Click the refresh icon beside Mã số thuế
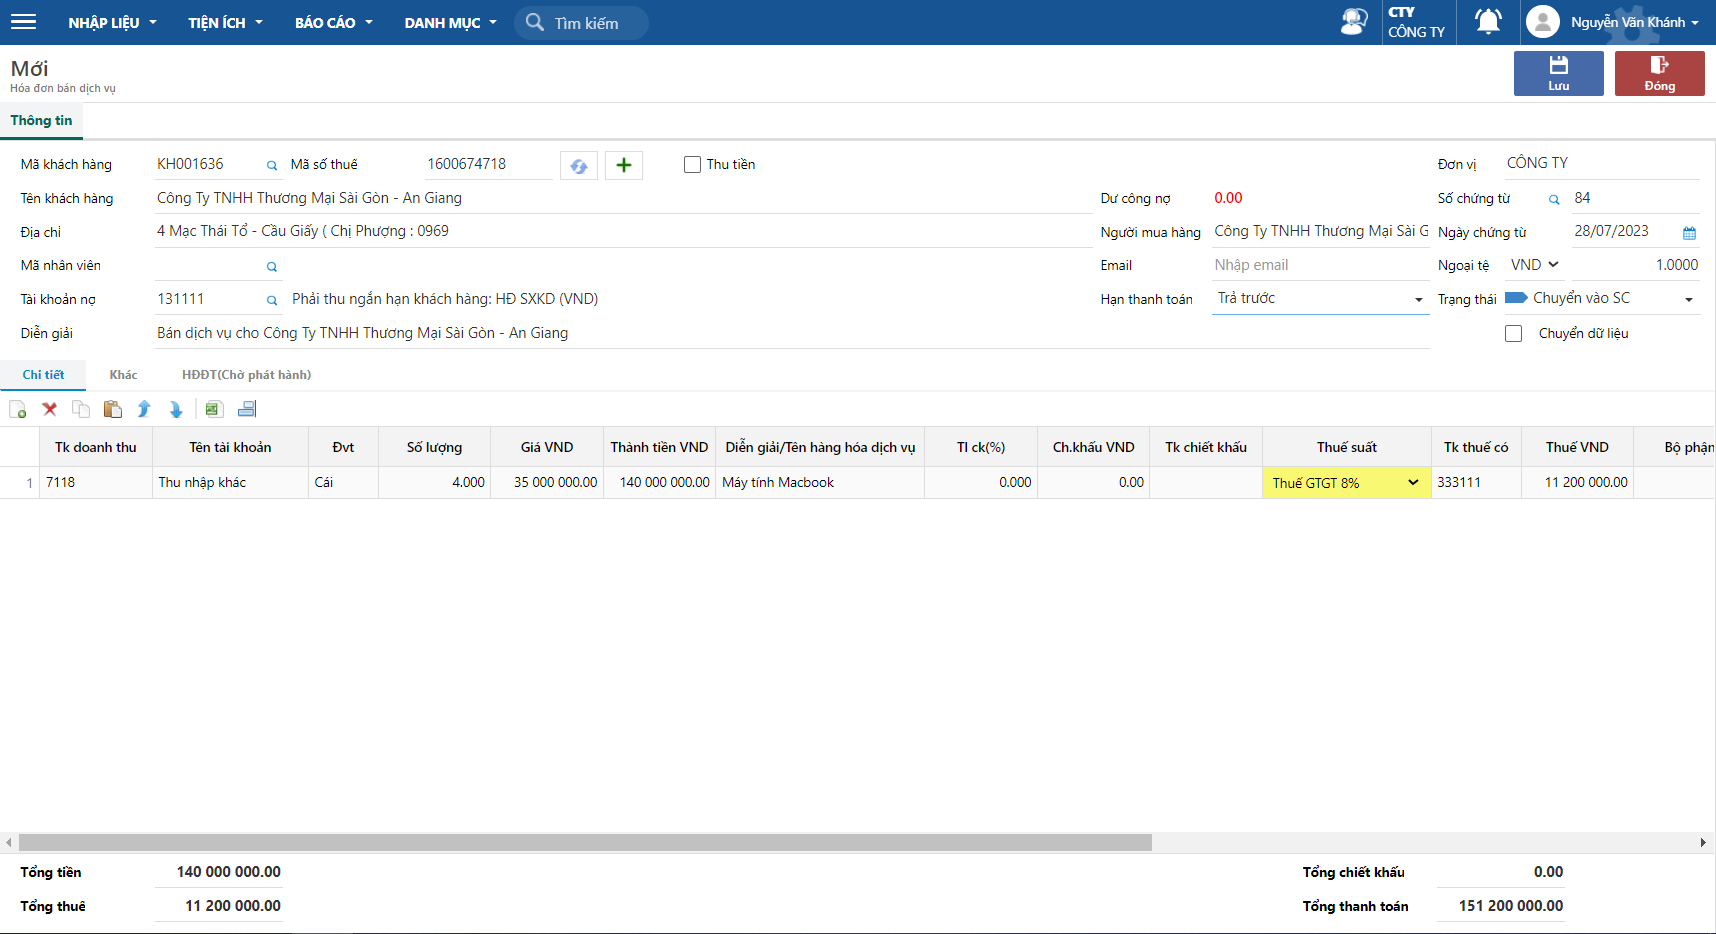Screen dimensions: 1716x934 [x=579, y=166]
